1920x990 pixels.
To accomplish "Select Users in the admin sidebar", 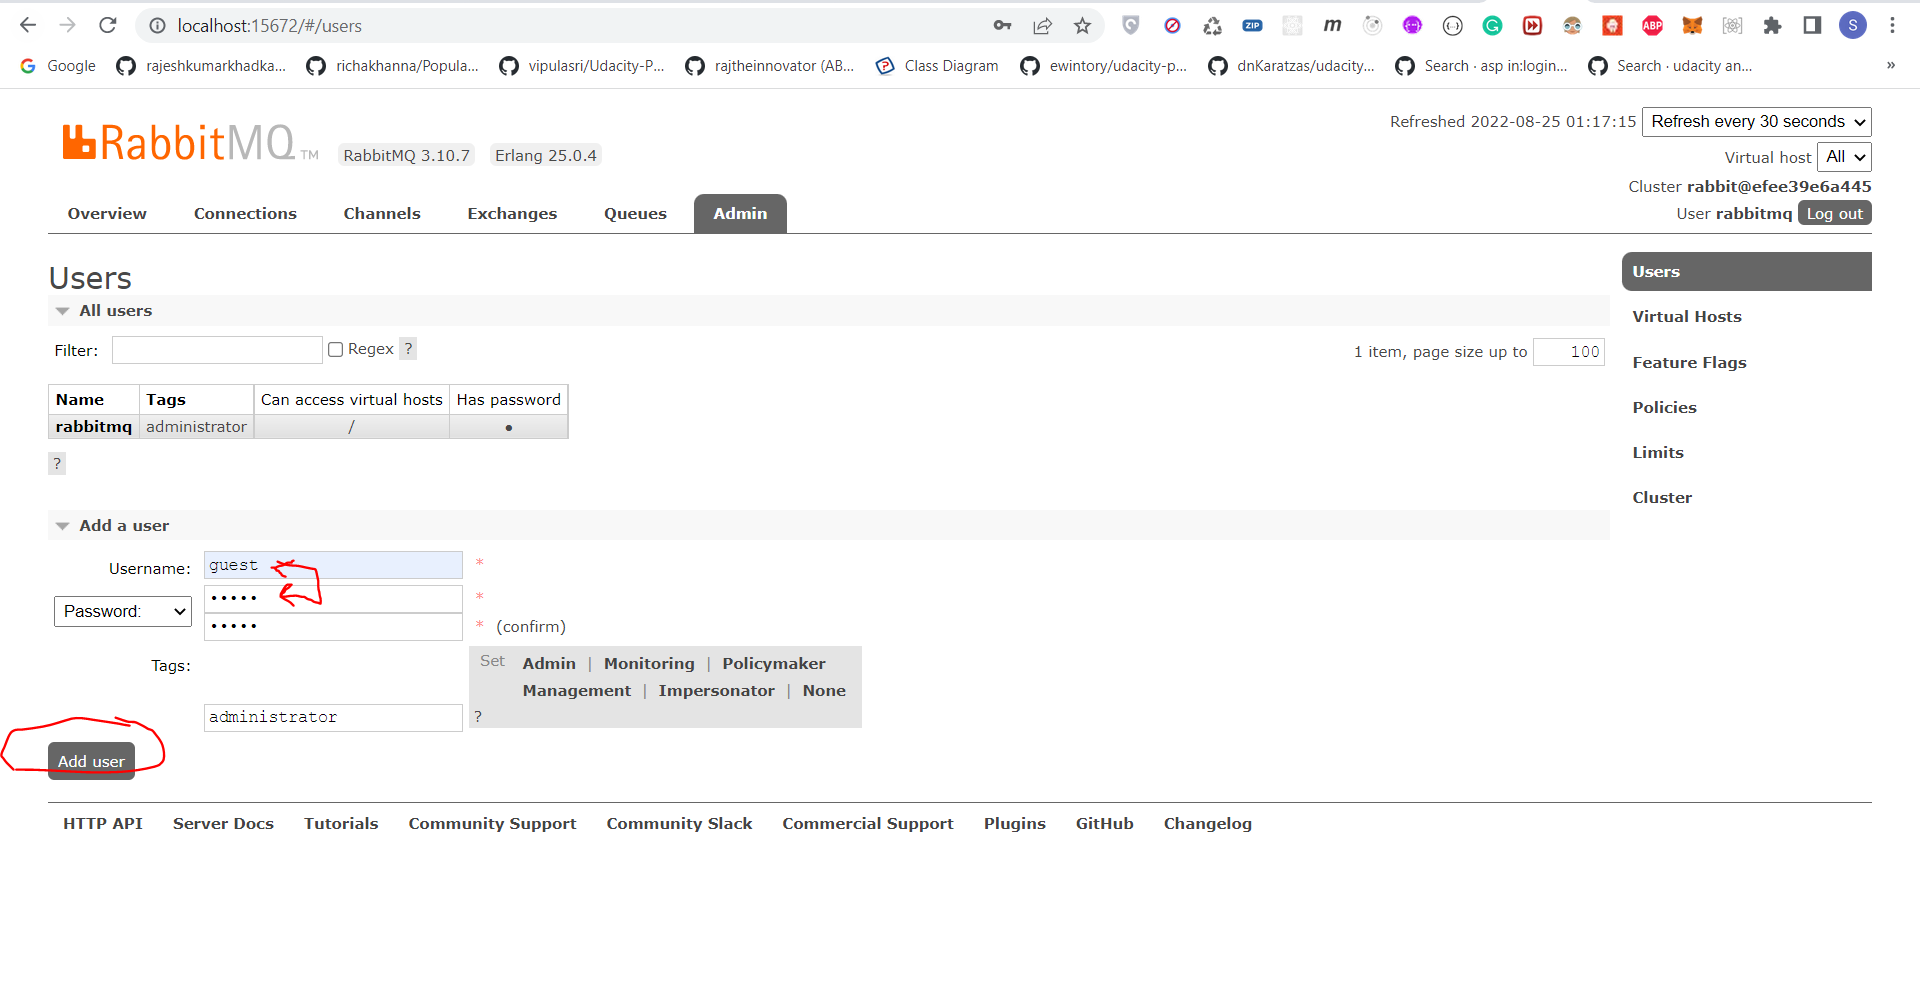I will click(x=1746, y=272).
